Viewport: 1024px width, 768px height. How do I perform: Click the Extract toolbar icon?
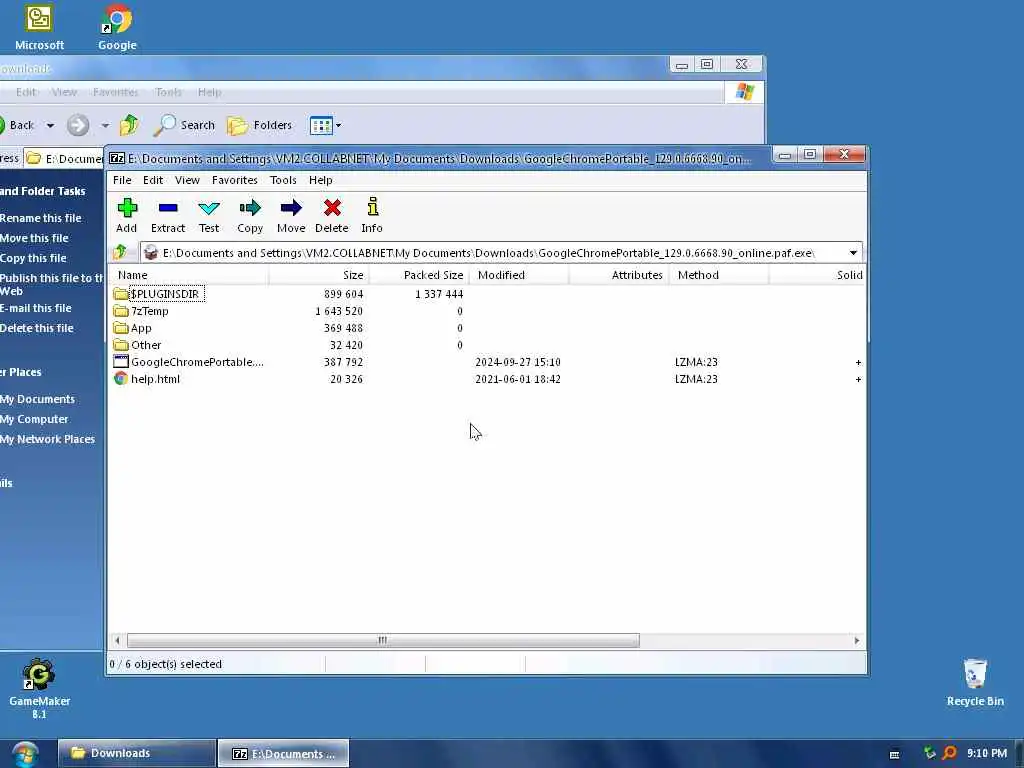168,216
